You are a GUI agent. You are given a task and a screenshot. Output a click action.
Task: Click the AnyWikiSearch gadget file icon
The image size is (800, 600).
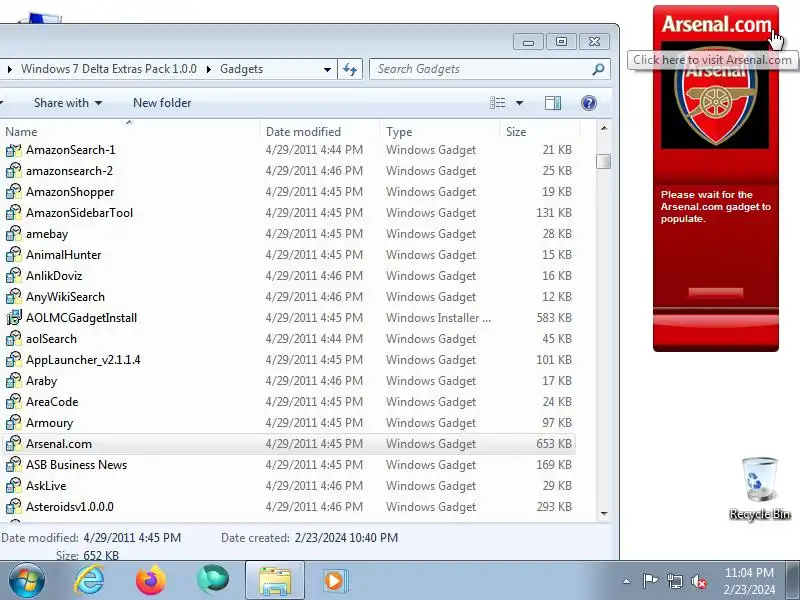14,296
